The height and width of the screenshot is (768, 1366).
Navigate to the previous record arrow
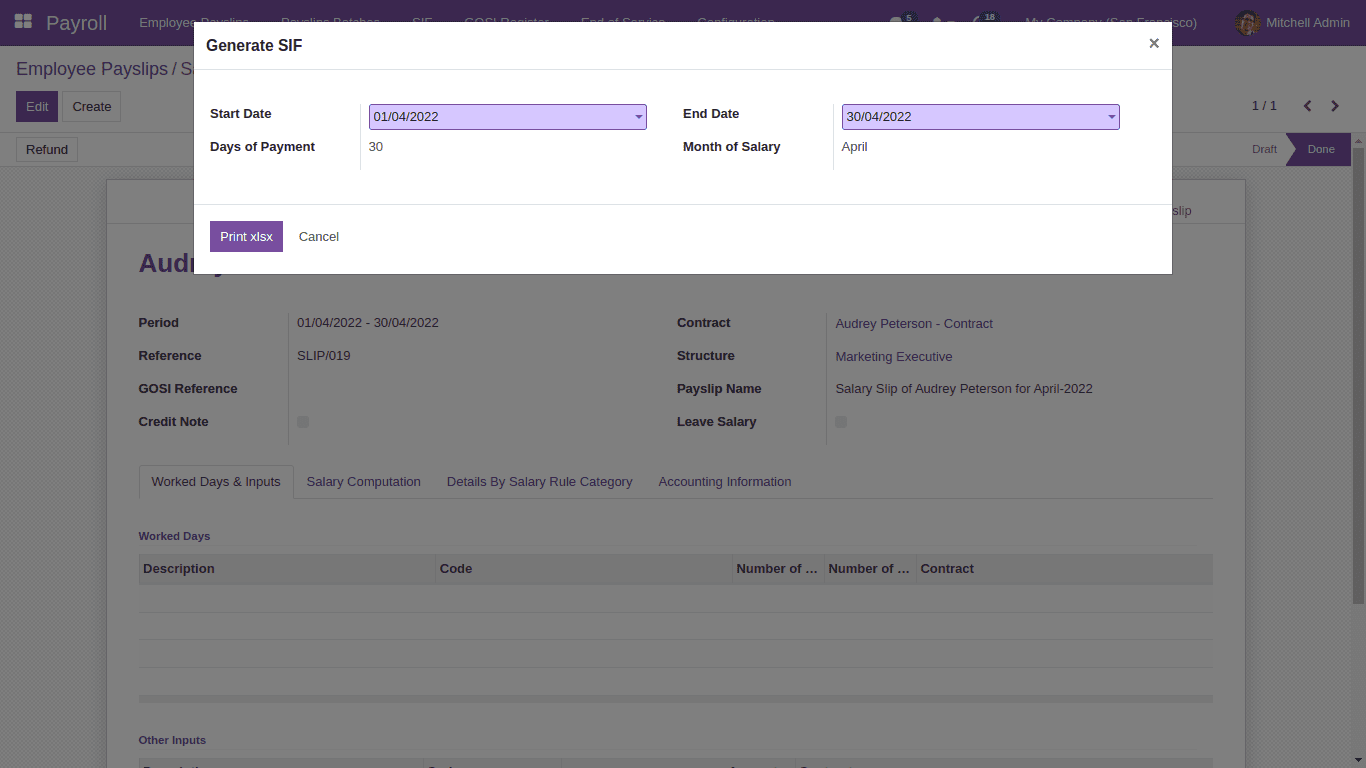[x=1307, y=105]
